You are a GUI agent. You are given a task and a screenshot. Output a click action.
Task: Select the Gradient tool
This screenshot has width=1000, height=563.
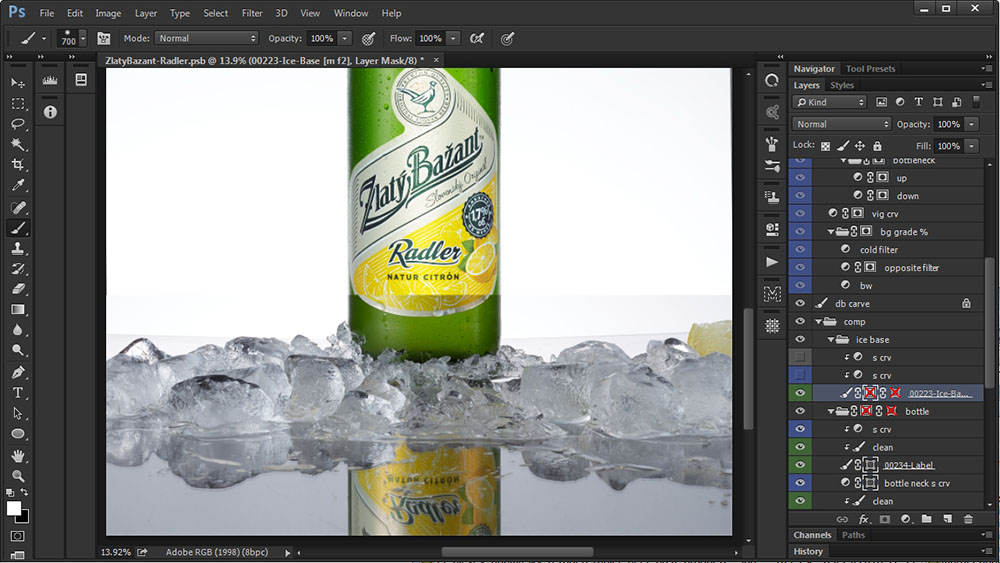(x=18, y=309)
